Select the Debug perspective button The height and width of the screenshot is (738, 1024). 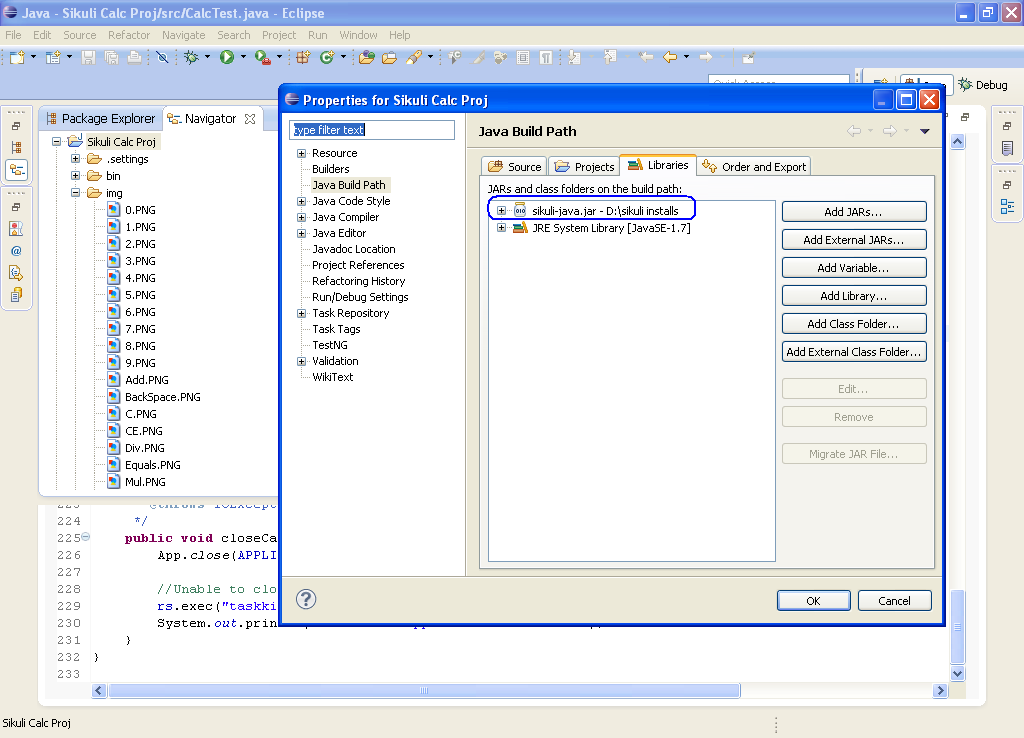coord(982,84)
